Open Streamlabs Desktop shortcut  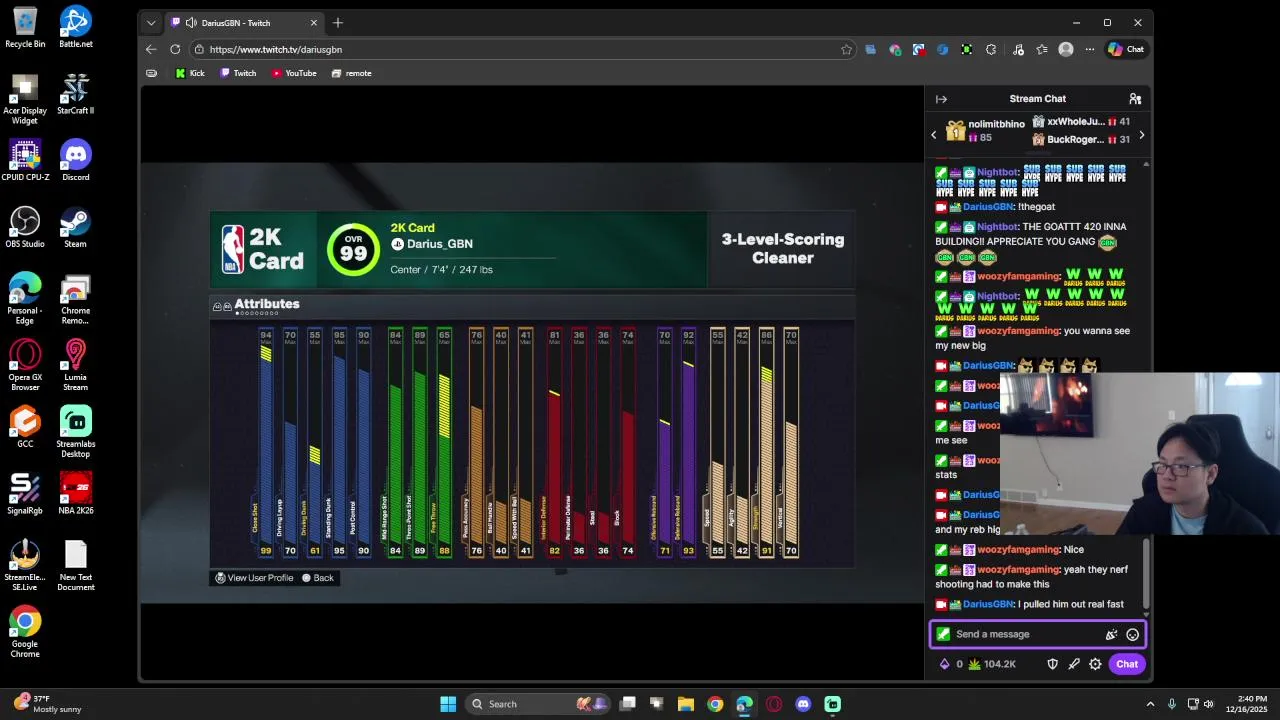click(x=75, y=432)
